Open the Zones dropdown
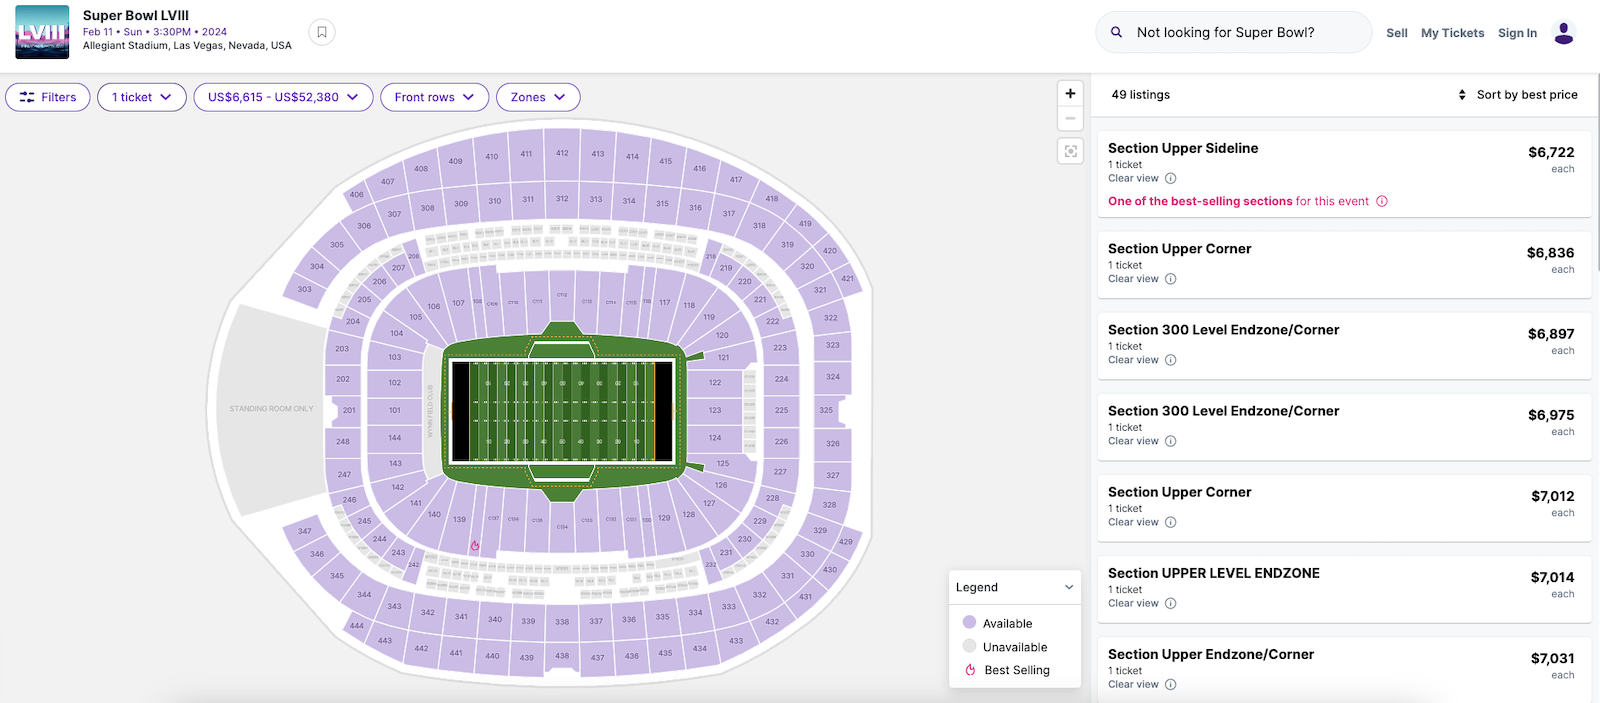This screenshot has height=703, width=1600. (x=537, y=97)
